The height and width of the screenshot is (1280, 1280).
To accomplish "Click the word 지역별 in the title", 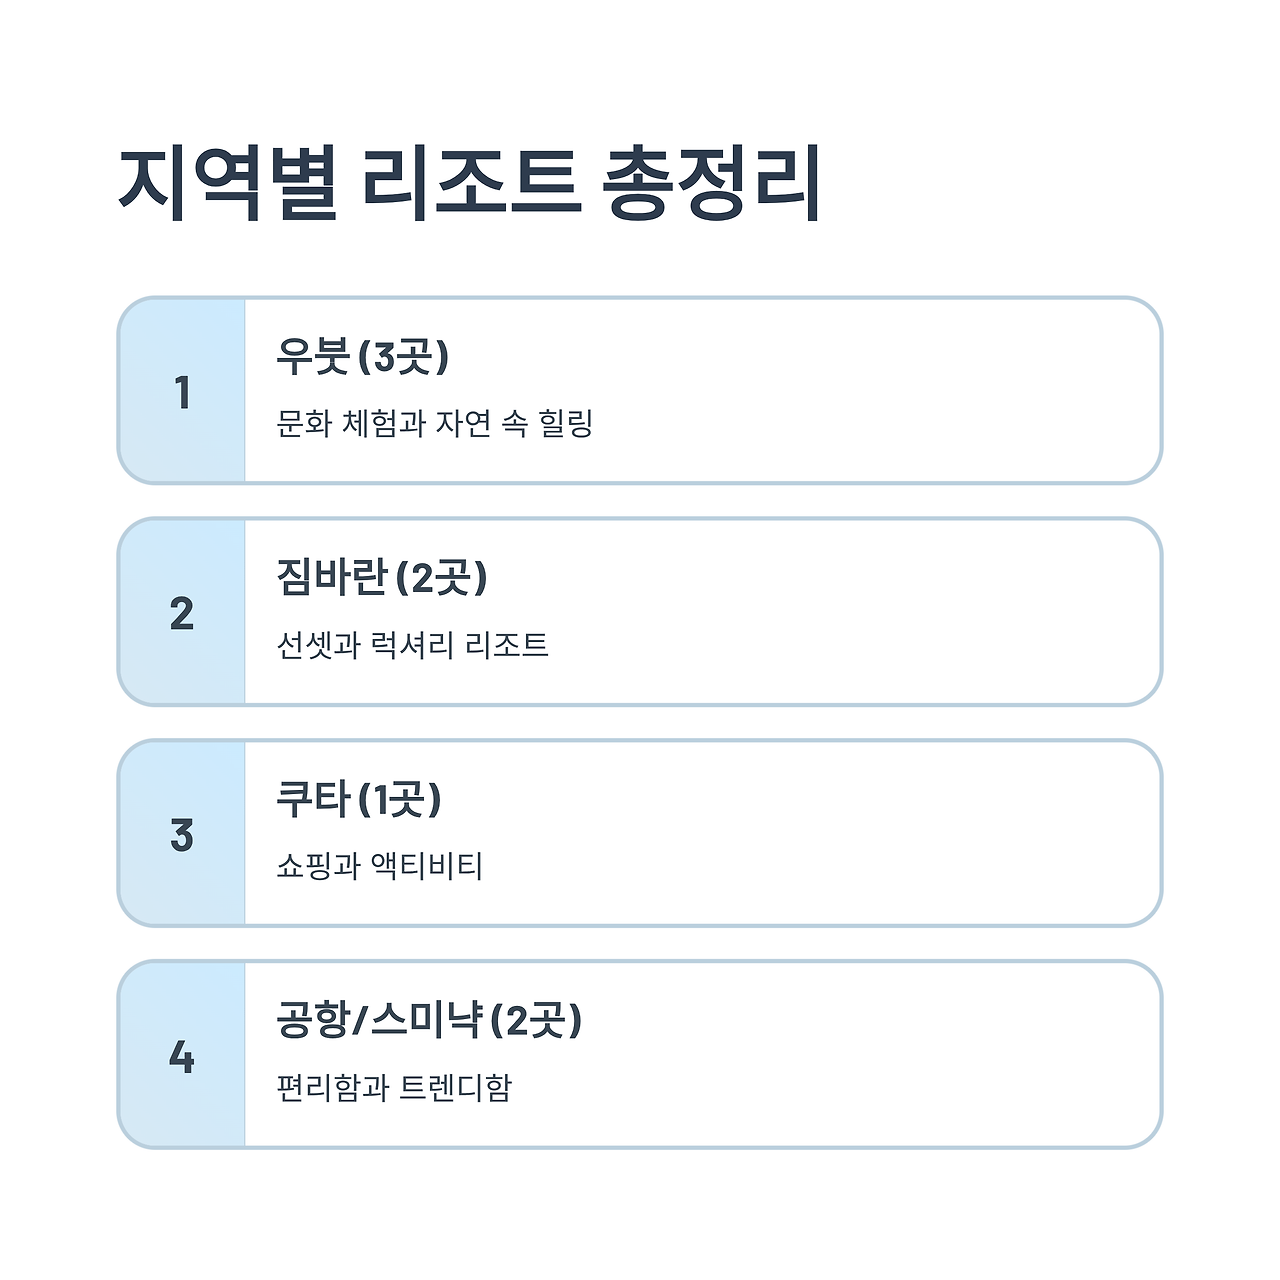I will coord(228,184).
